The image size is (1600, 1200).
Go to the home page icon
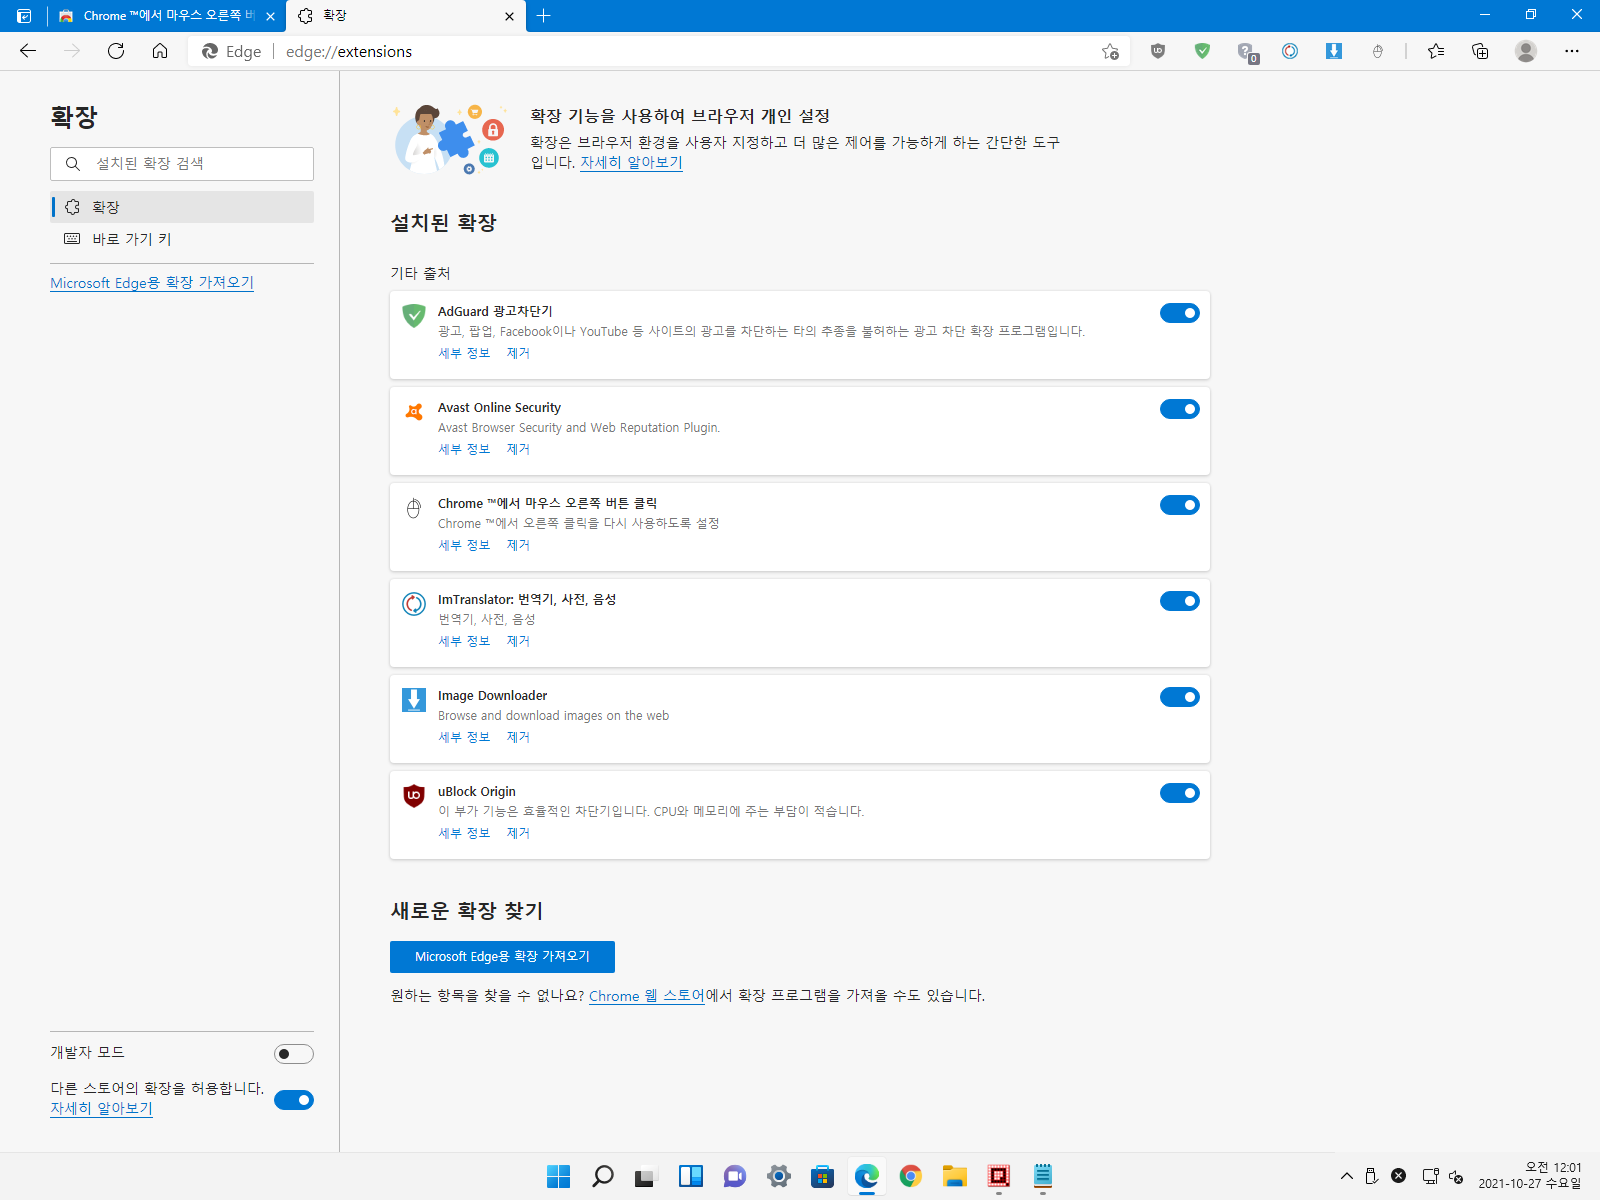tap(160, 51)
